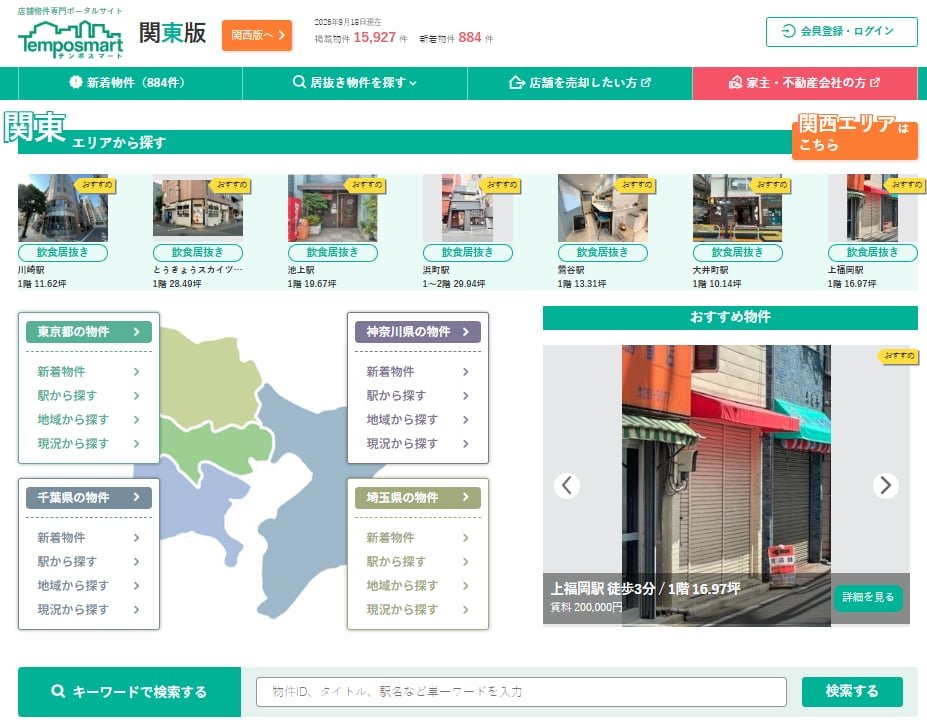This screenshot has width=927, height=723.
Task: Go to previous slide in おすすめ物件 carousel
Action: pyautogui.click(x=566, y=485)
